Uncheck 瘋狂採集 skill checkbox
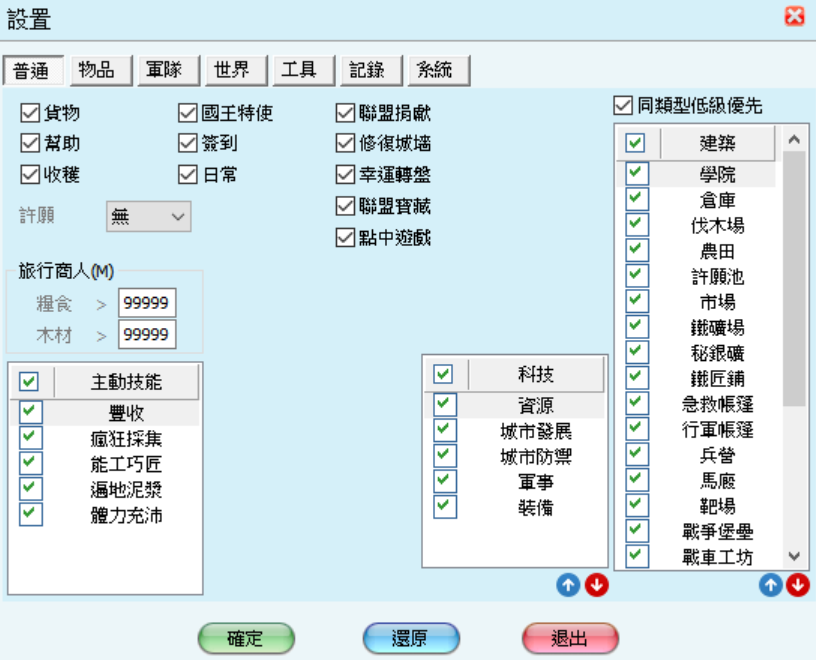This screenshot has width=816, height=660. (x=31, y=437)
